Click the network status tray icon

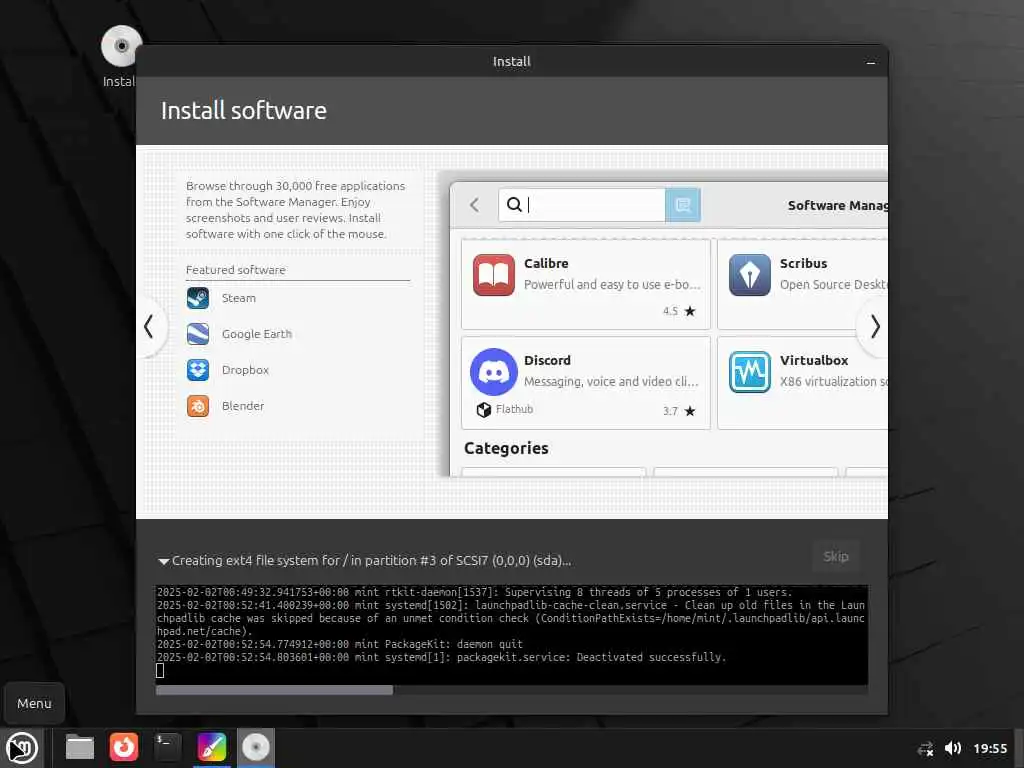pyautogui.click(x=925, y=748)
